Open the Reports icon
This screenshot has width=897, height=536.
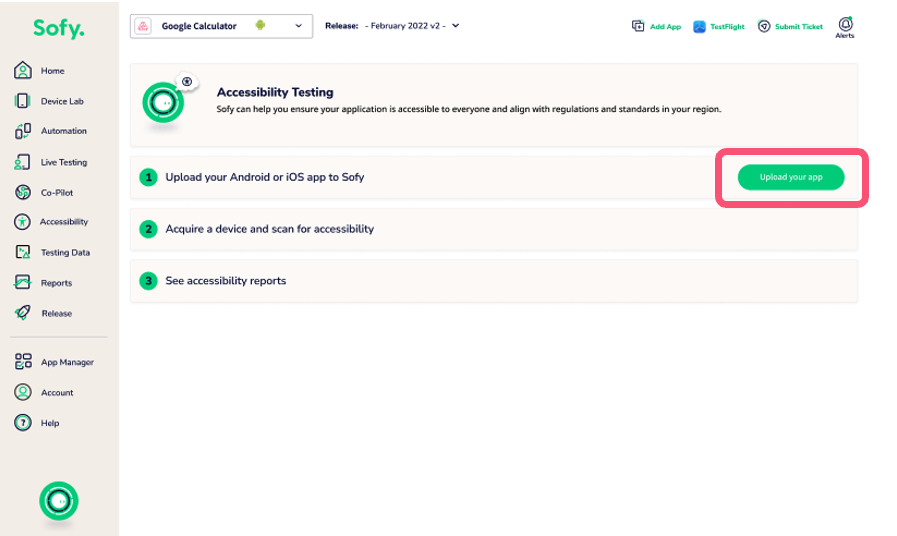(x=23, y=282)
